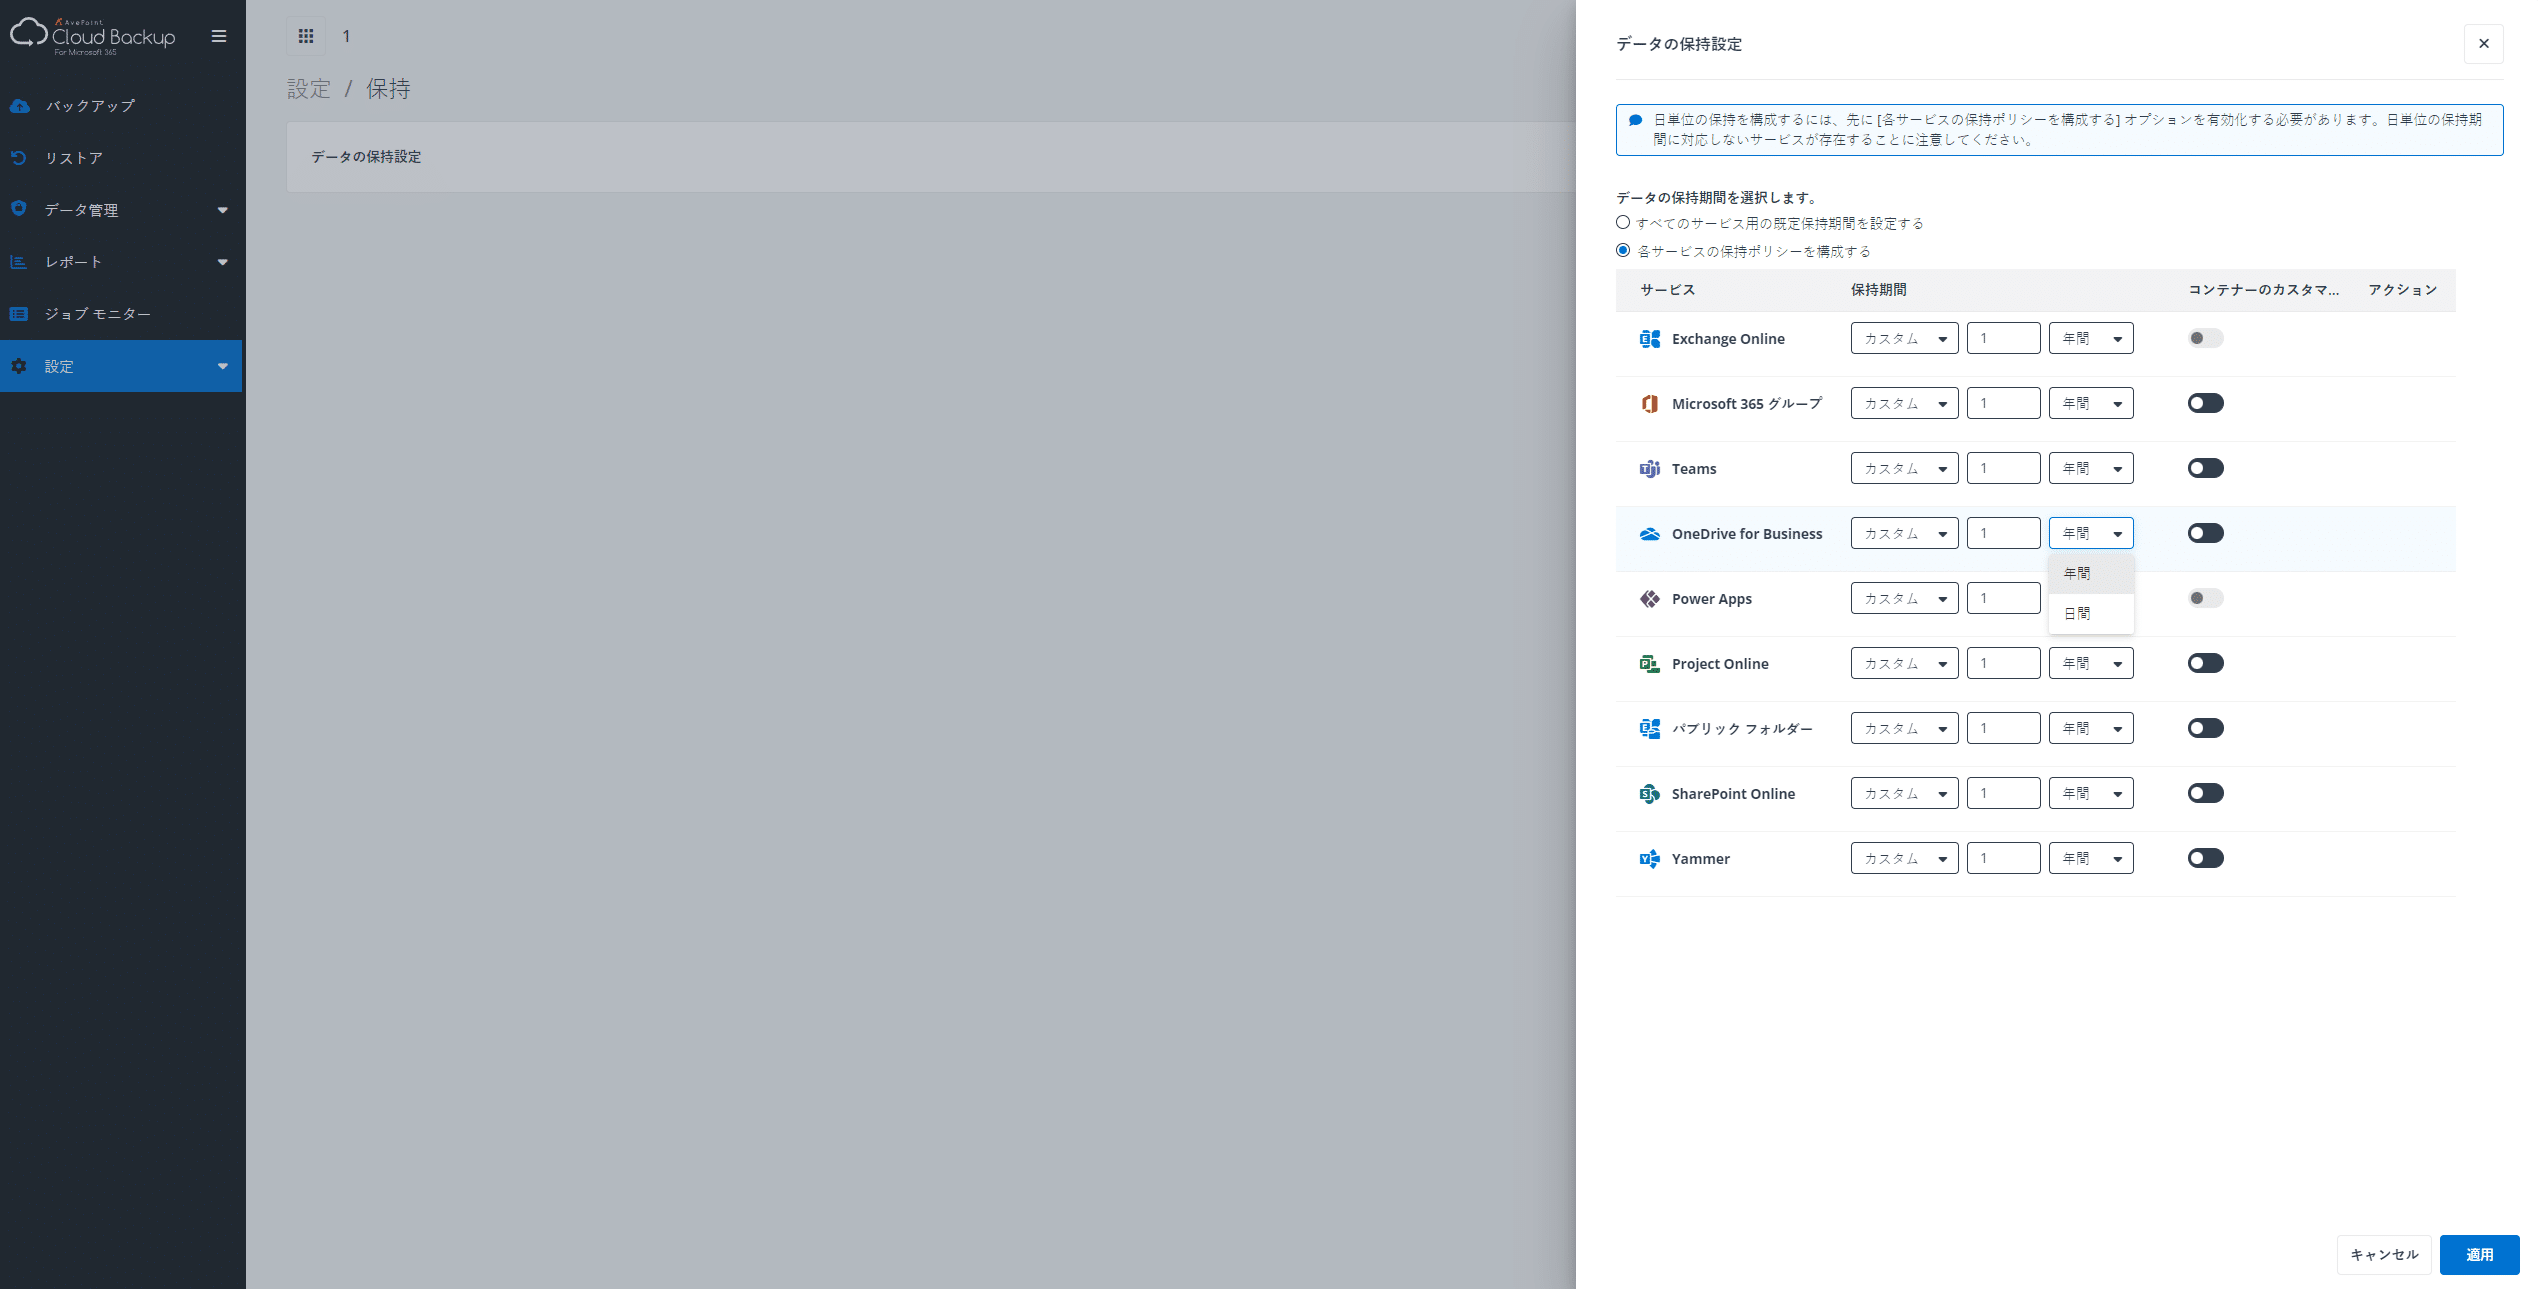
Task: Click the データ管理 shield icon
Action: [x=19, y=209]
